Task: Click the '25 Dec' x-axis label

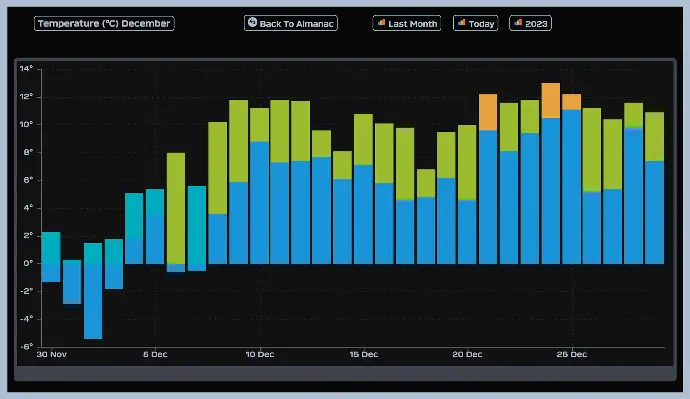Action: coord(571,355)
